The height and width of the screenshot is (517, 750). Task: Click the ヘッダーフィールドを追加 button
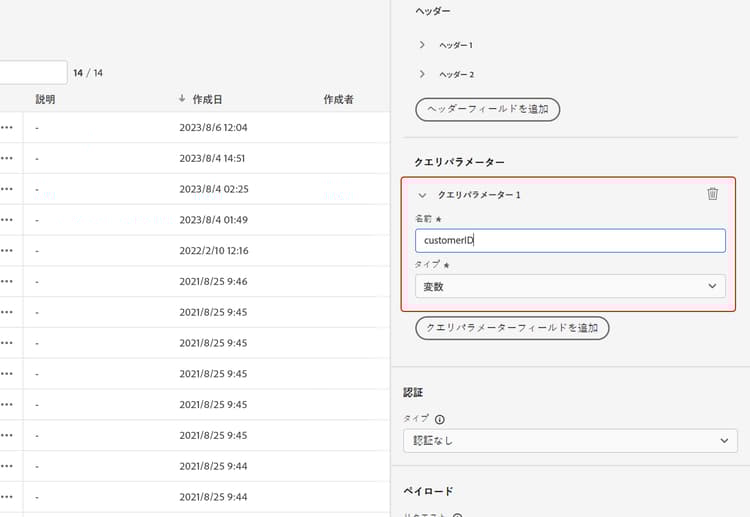coord(487,109)
